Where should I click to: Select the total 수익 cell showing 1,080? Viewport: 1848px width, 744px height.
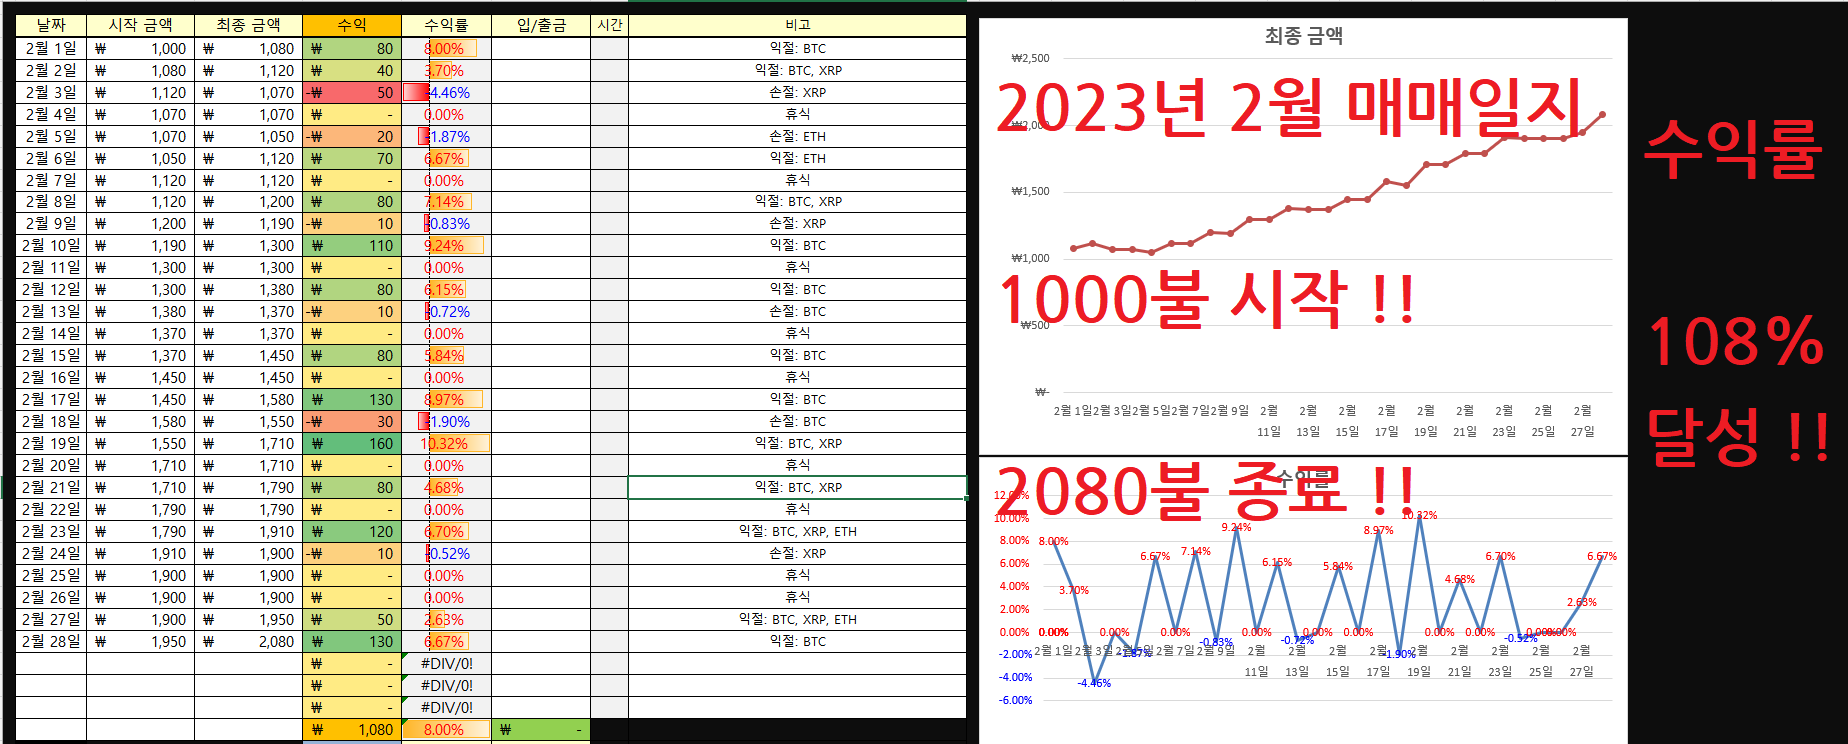click(x=351, y=730)
